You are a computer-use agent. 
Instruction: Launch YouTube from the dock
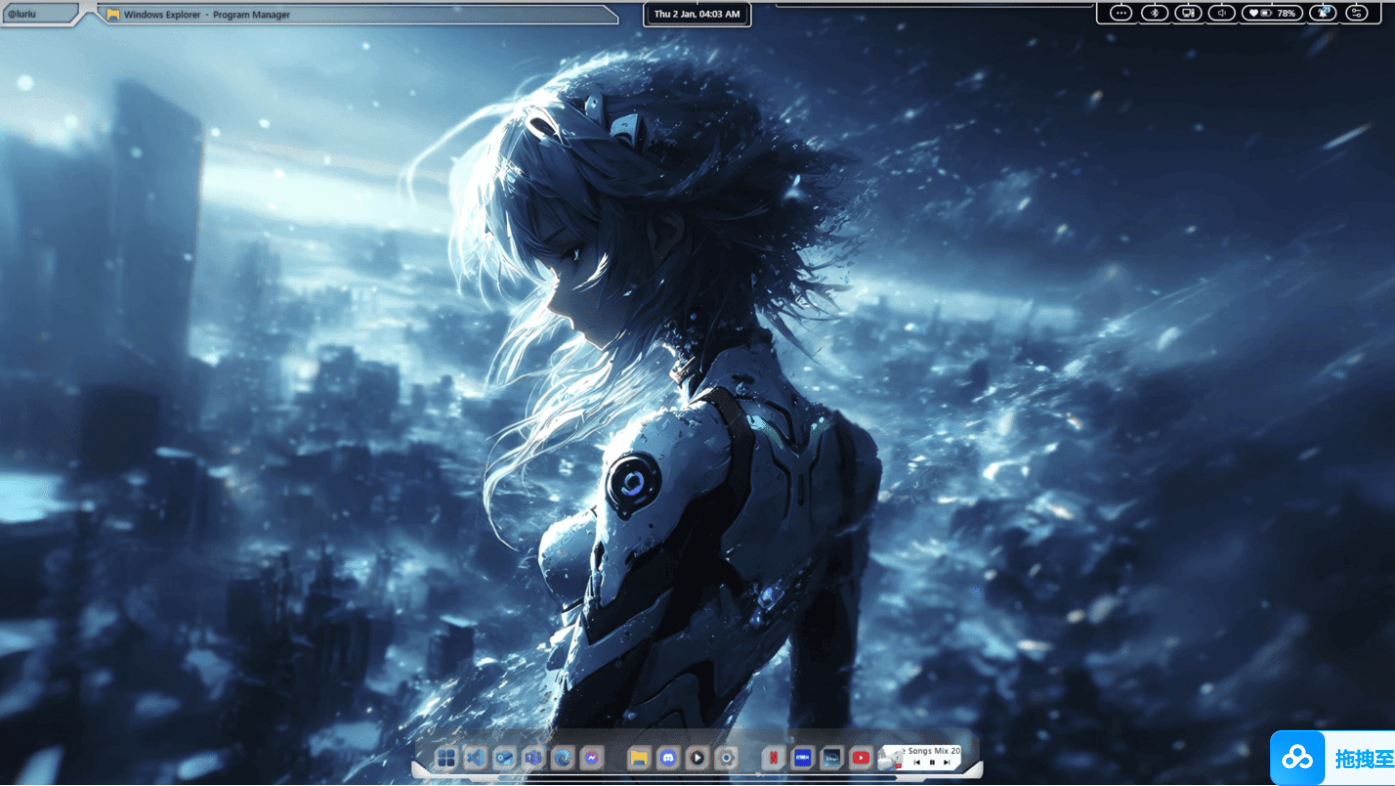click(x=861, y=757)
